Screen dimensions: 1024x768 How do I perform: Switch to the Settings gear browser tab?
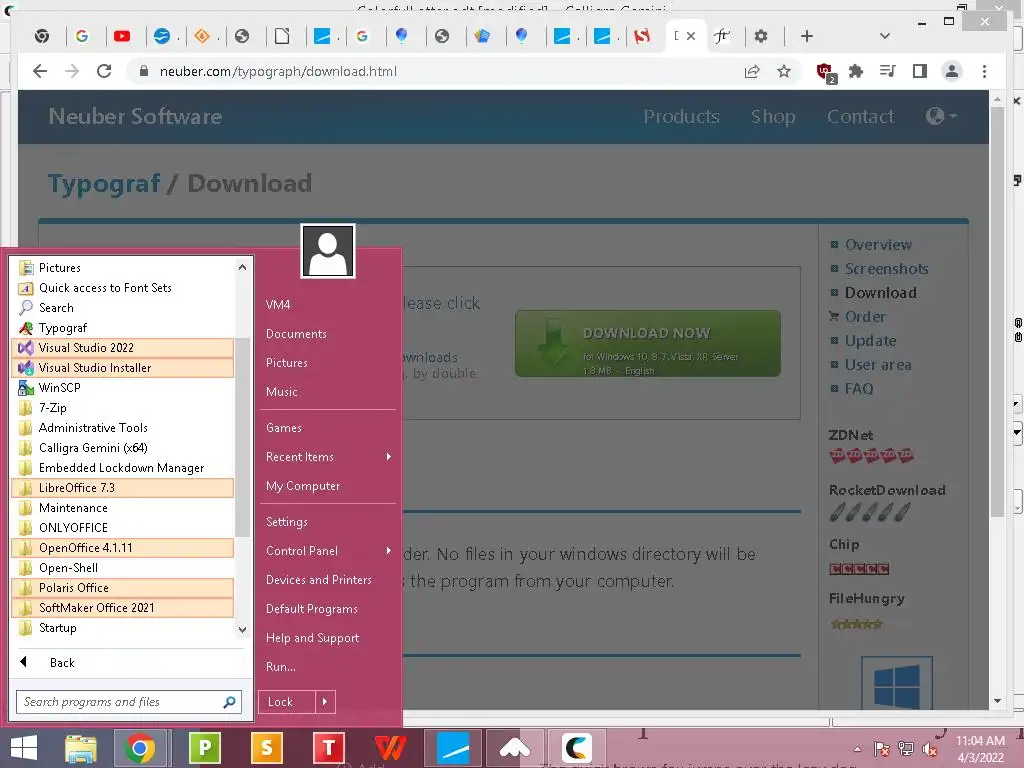[761, 36]
